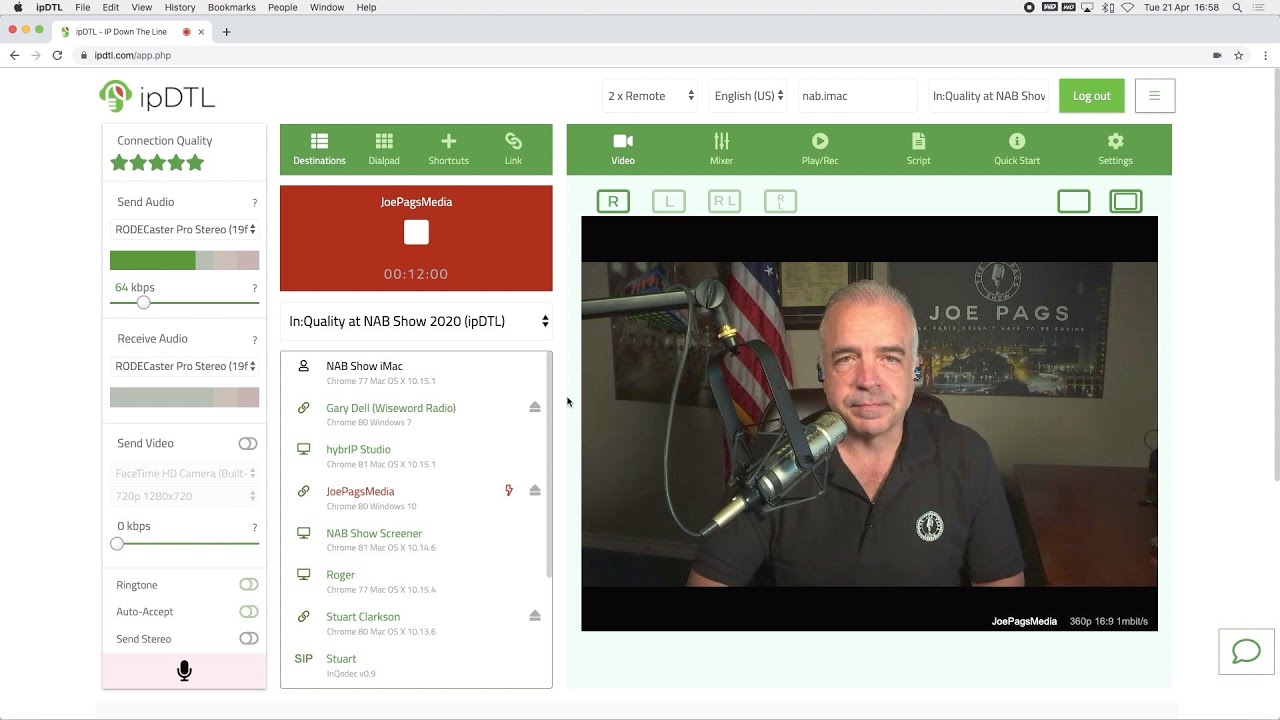Image resolution: width=1280 pixels, height=720 pixels.
Task: Click the 64 kbps audio bitrate slider
Action: (x=185, y=302)
